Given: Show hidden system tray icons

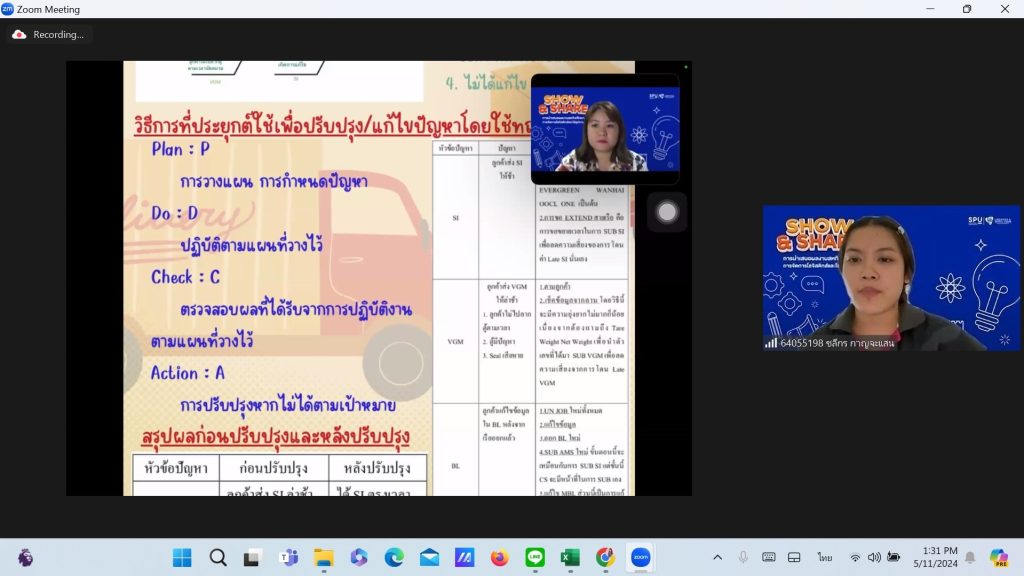Looking at the screenshot, I should click(717, 558).
